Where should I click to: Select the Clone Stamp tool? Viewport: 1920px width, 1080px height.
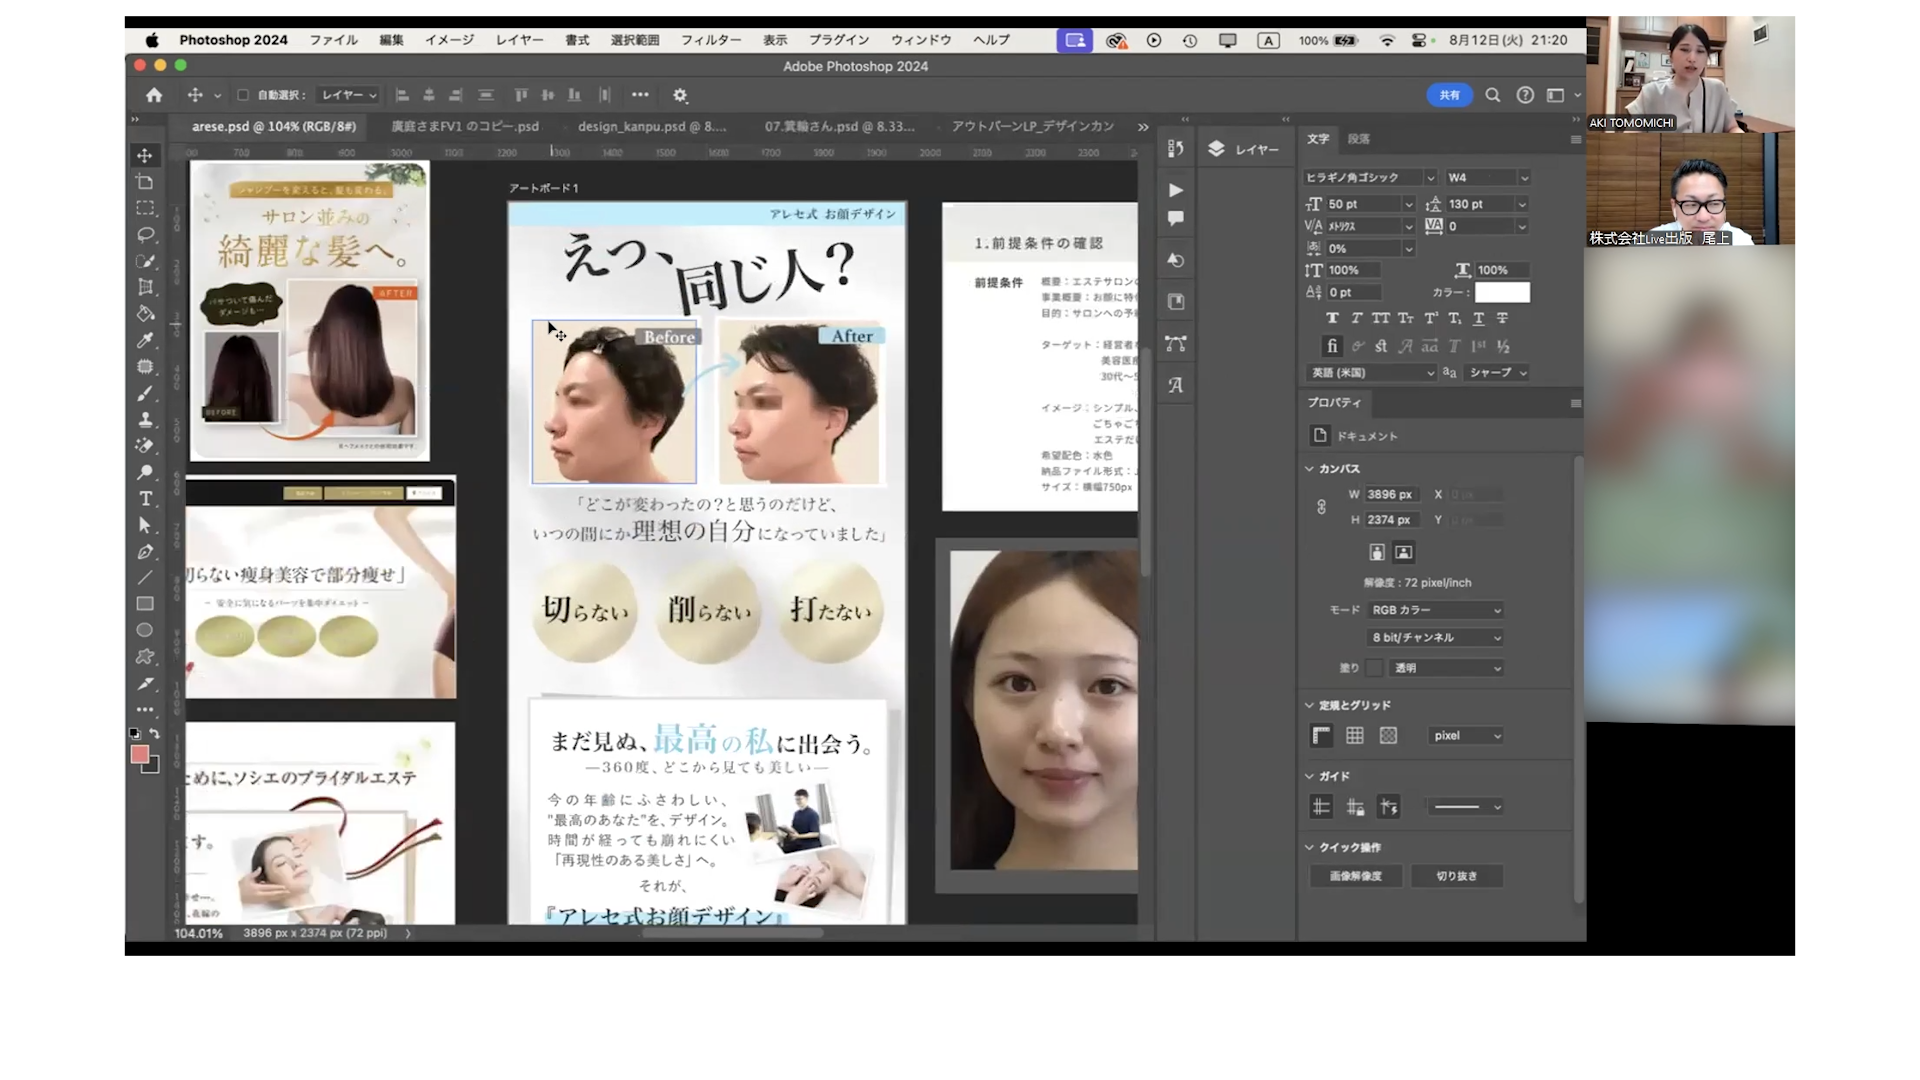145,419
